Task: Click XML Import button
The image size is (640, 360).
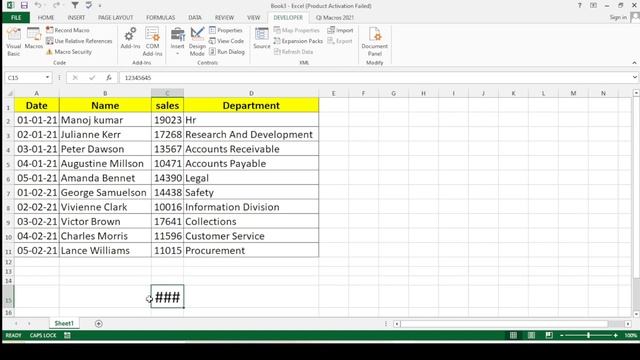Action: coord(340,30)
